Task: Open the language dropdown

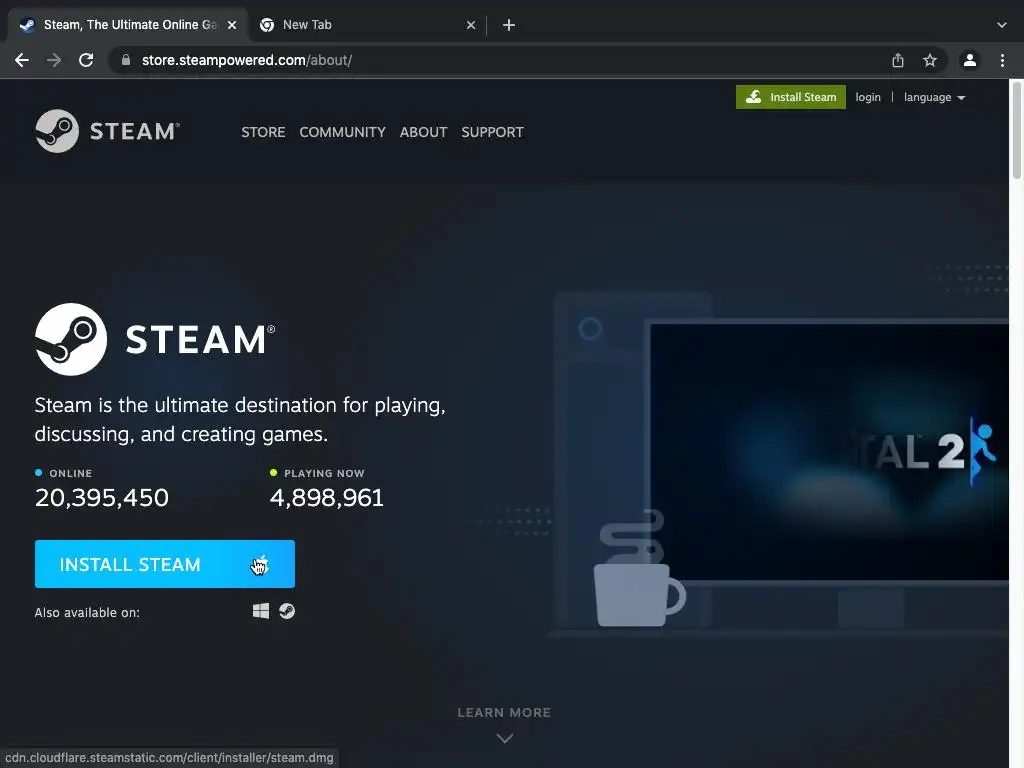Action: (x=934, y=97)
